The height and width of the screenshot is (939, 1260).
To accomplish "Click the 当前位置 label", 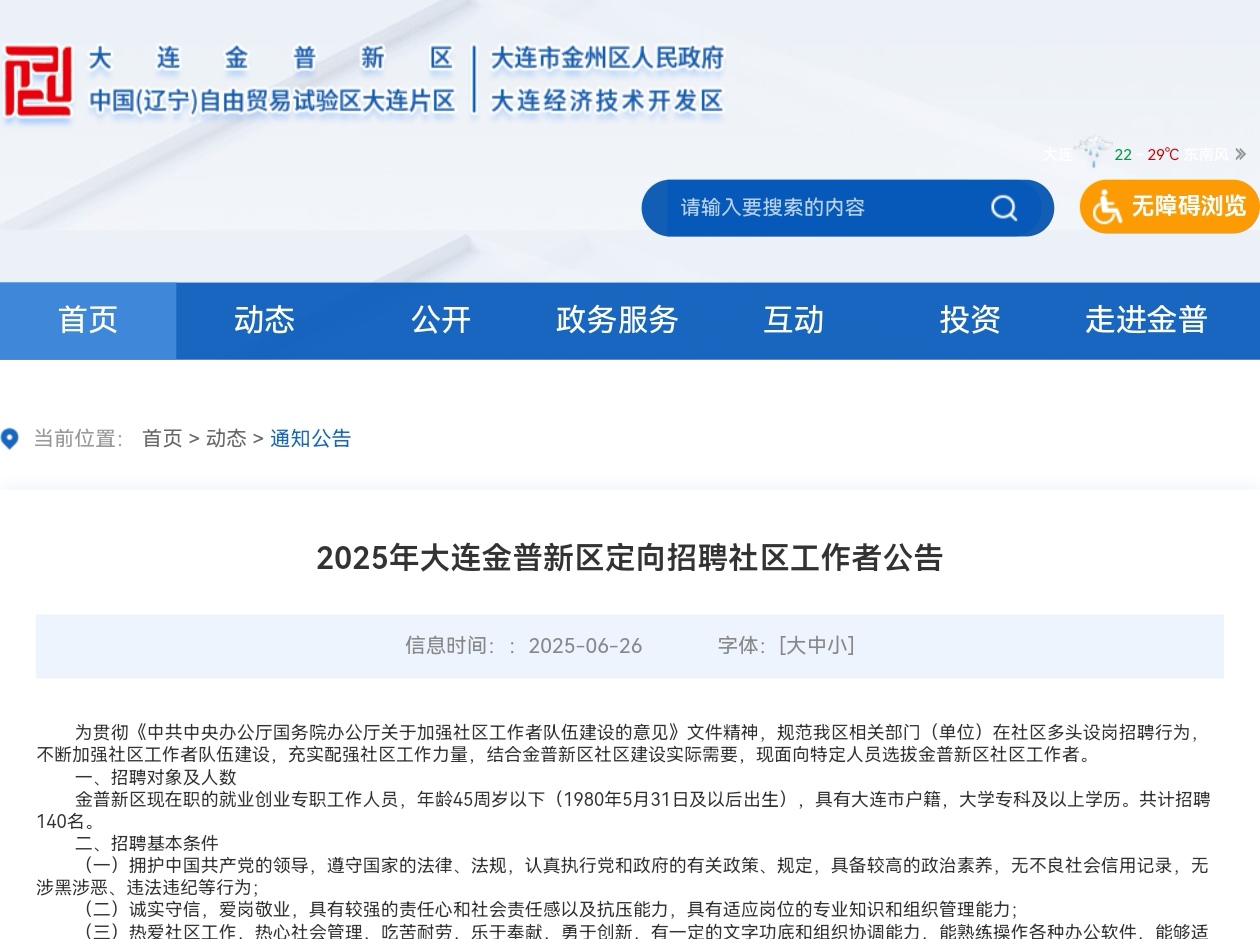I will click(78, 439).
